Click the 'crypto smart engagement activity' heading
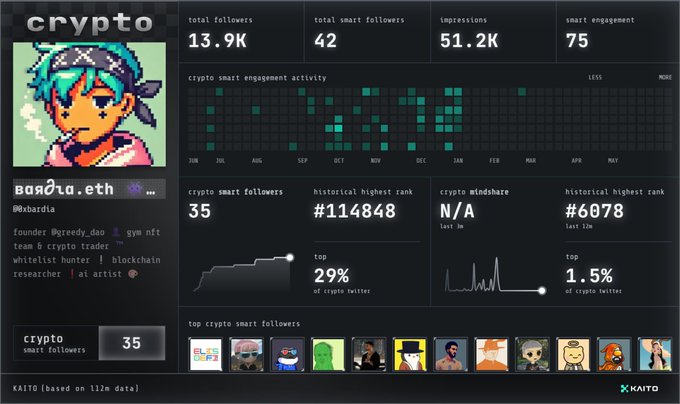680x404 pixels. (257, 78)
